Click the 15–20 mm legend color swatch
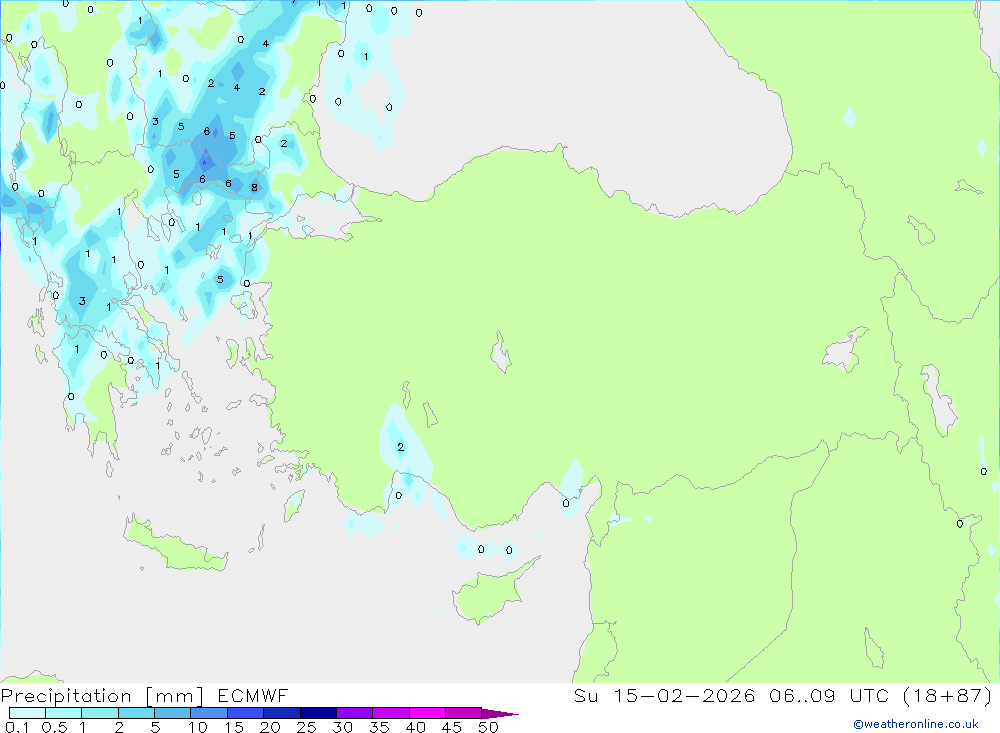This screenshot has width=1000, height=733. point(245,713)
